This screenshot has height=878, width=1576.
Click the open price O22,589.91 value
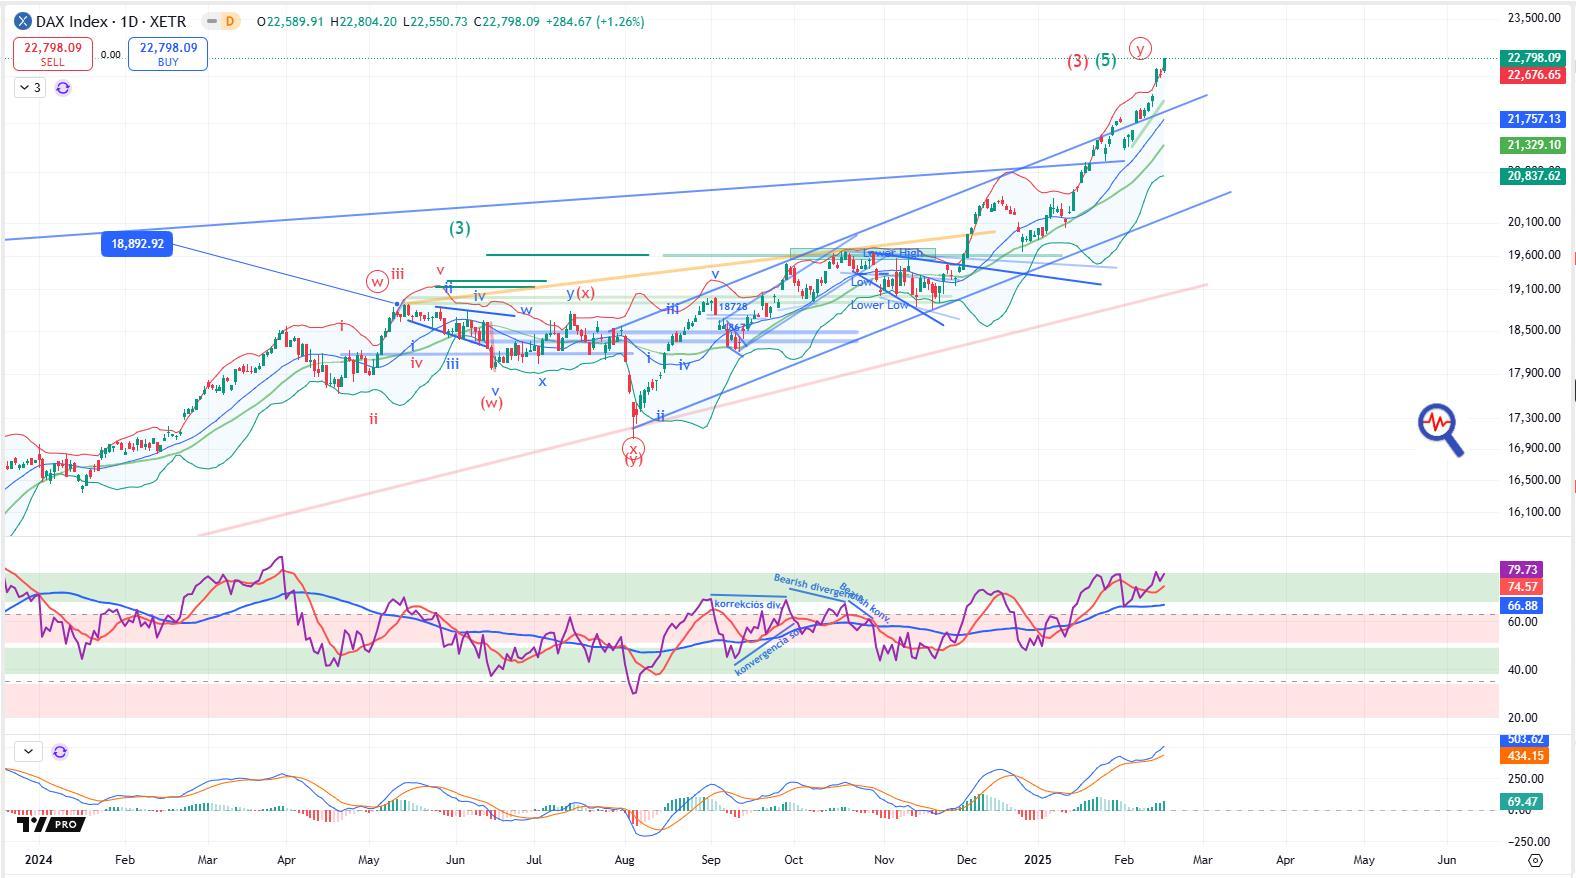(x=289, y=21)
